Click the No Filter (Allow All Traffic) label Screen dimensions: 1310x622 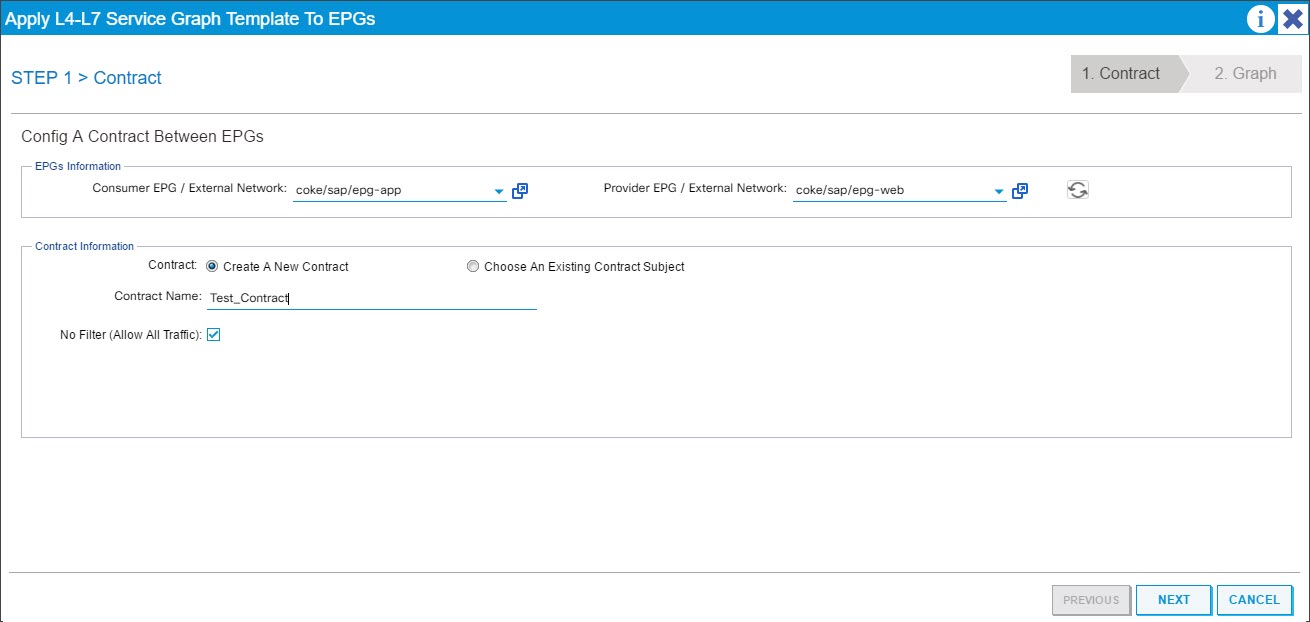[132, 334]
